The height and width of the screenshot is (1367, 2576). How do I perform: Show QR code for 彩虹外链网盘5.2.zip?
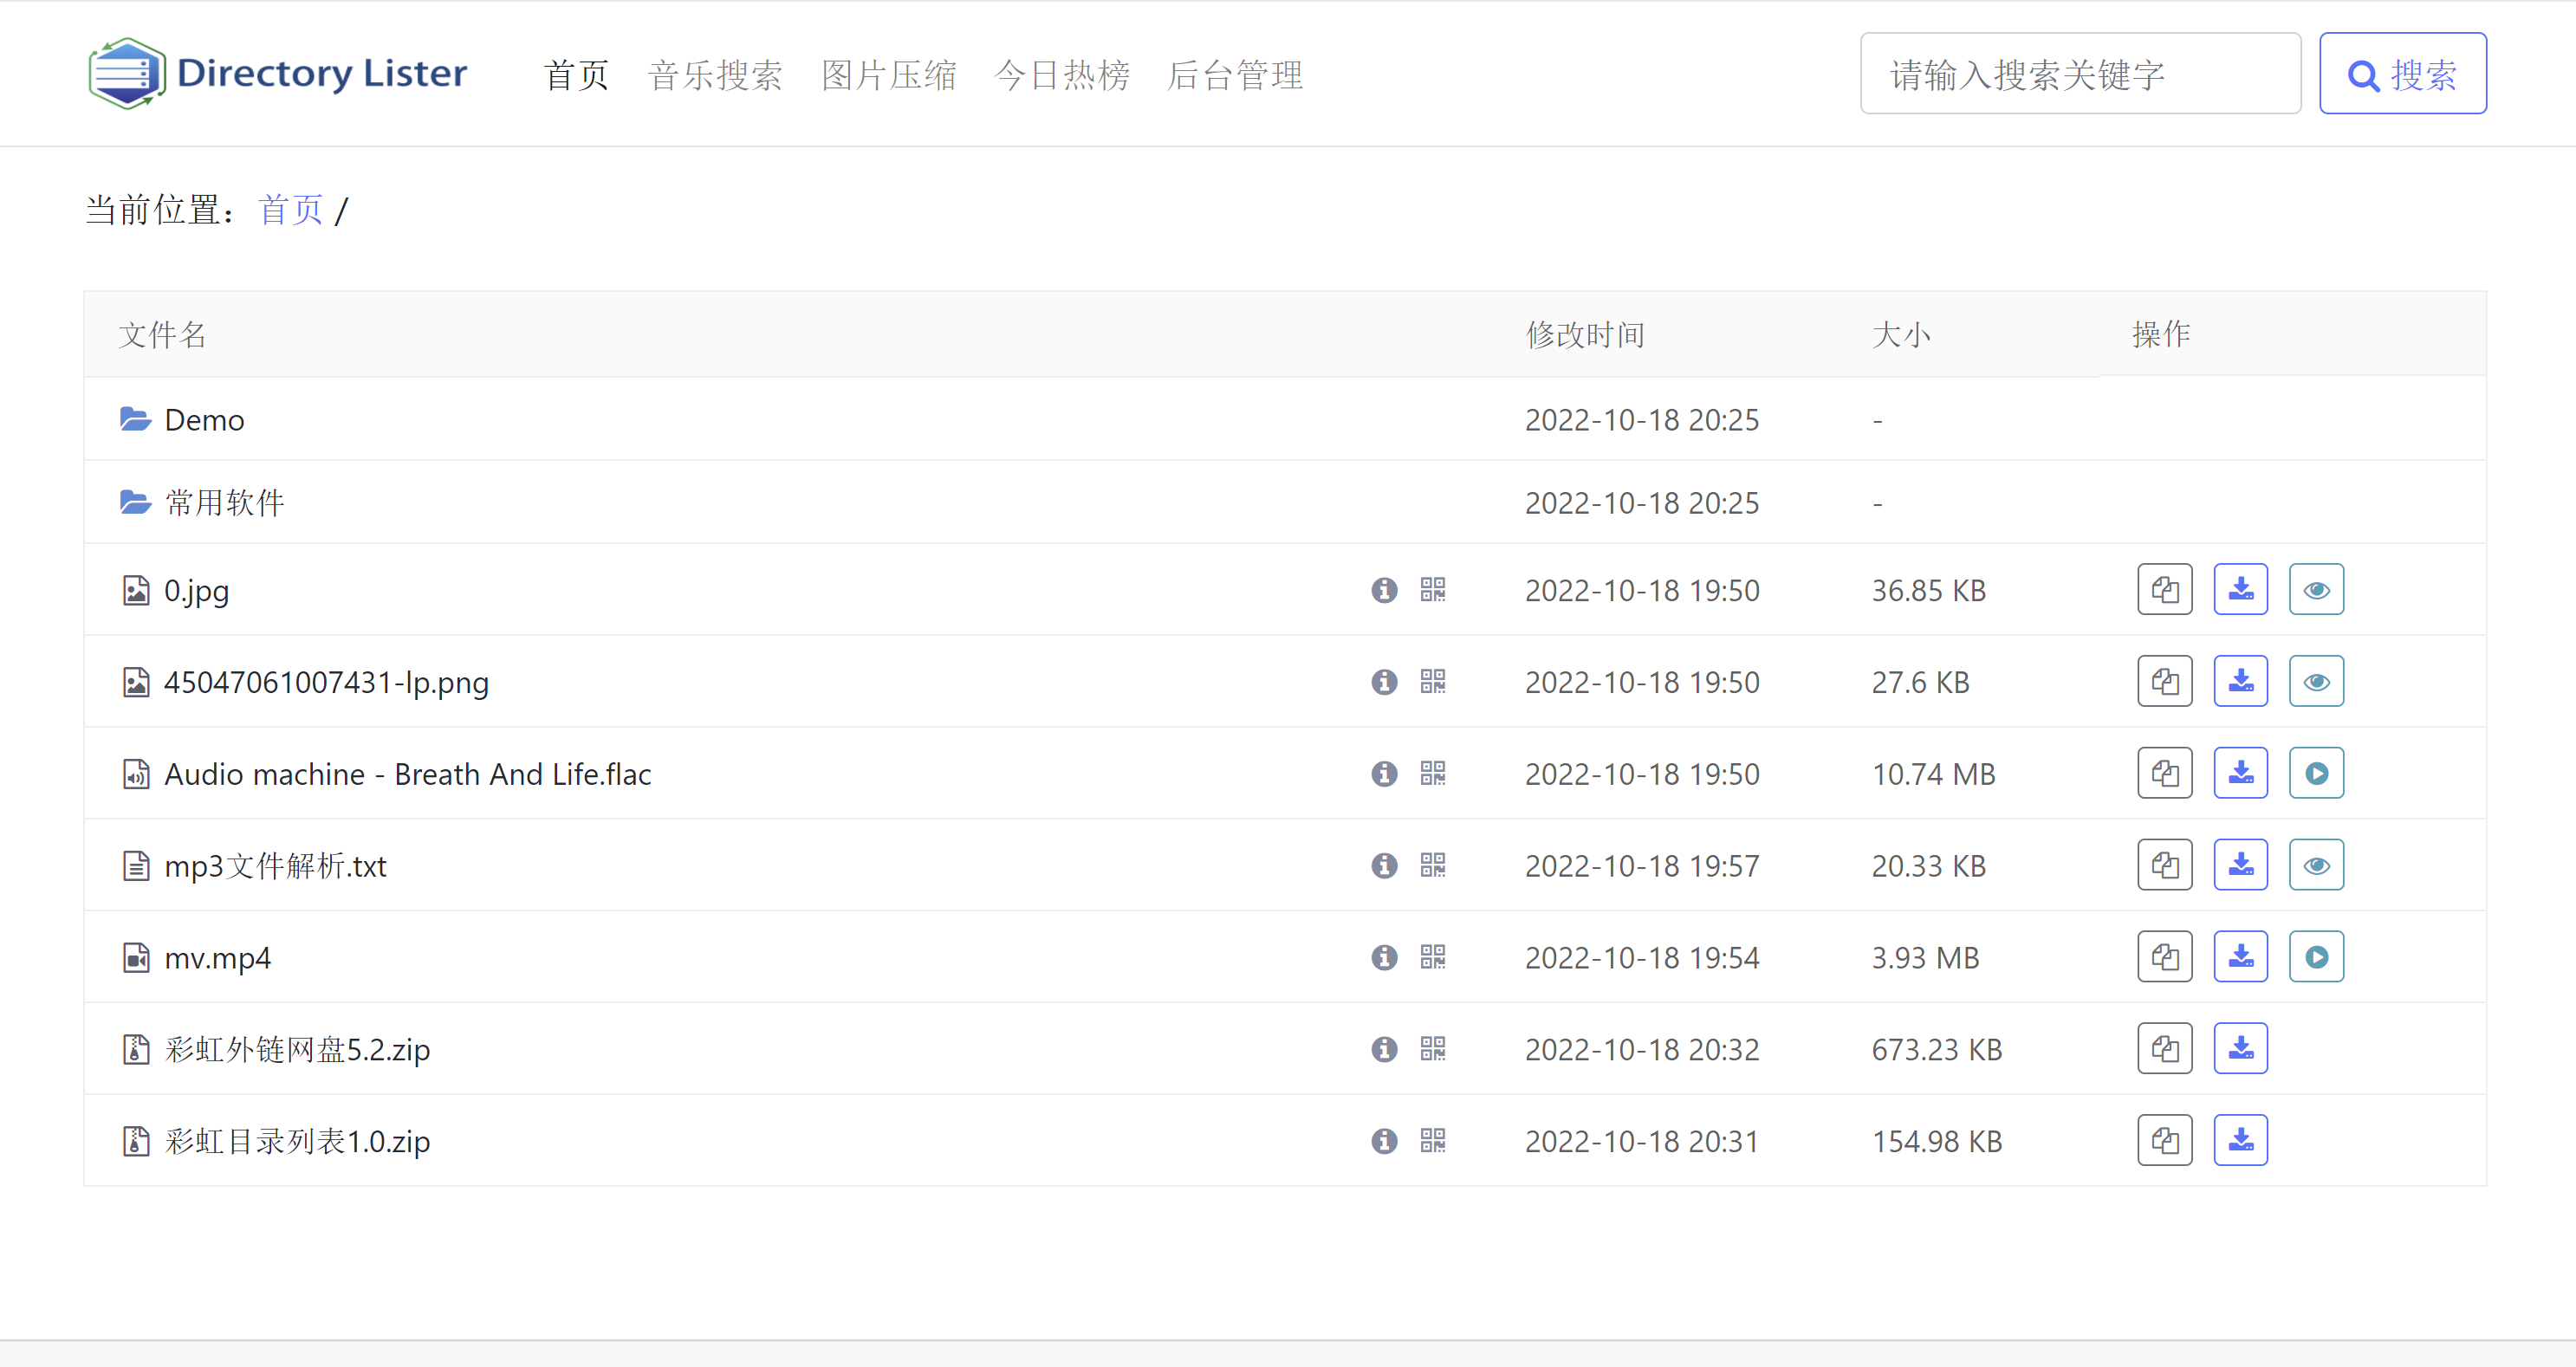pyautogui.click(x=1432, y=1049)
